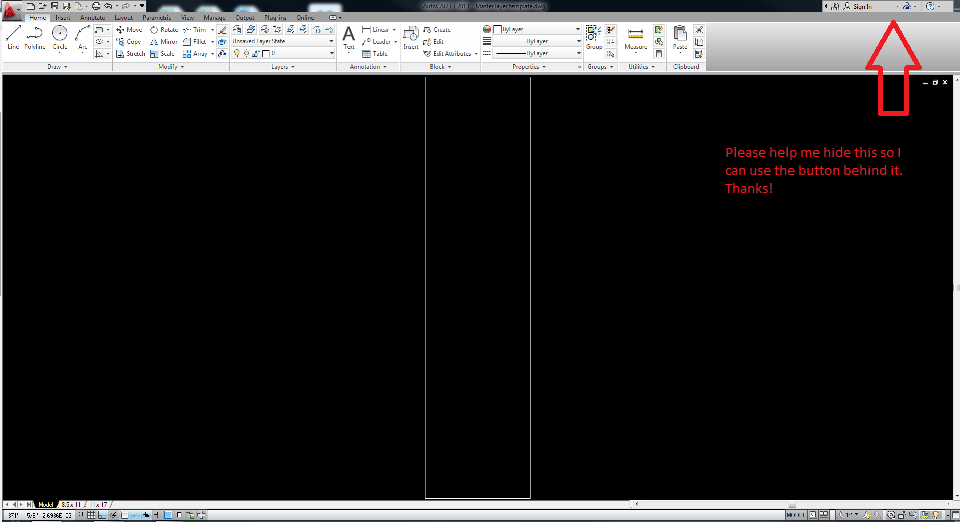This screenshot has width=960, height=522.
Task: Open the Layer Properties manager icon
Action: [x=237, y=29]
